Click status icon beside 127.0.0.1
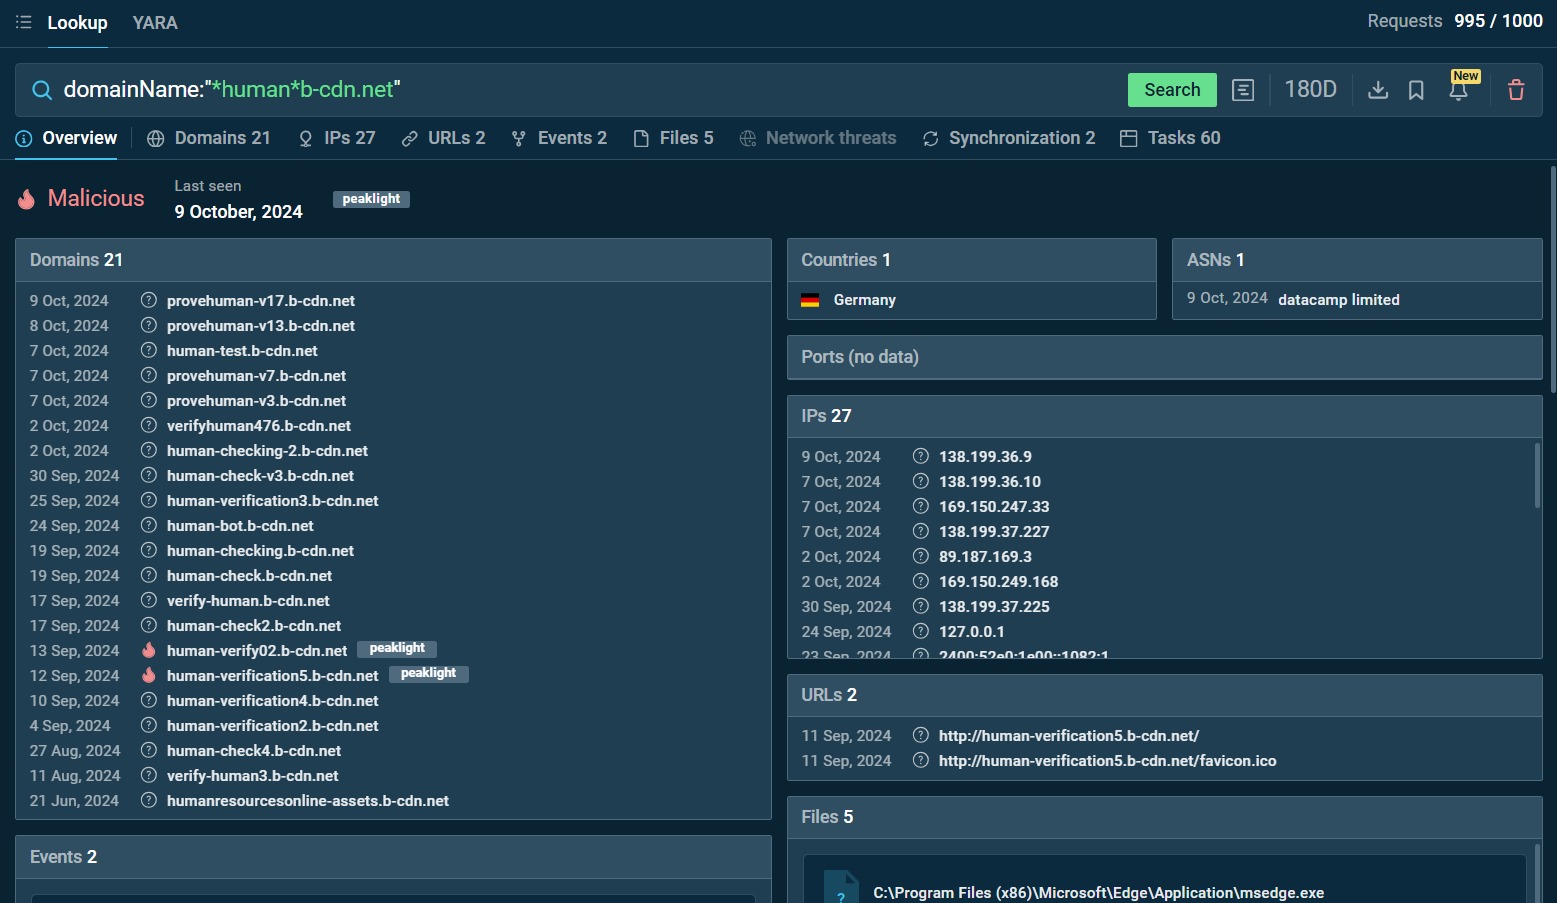 pos(921,631)
